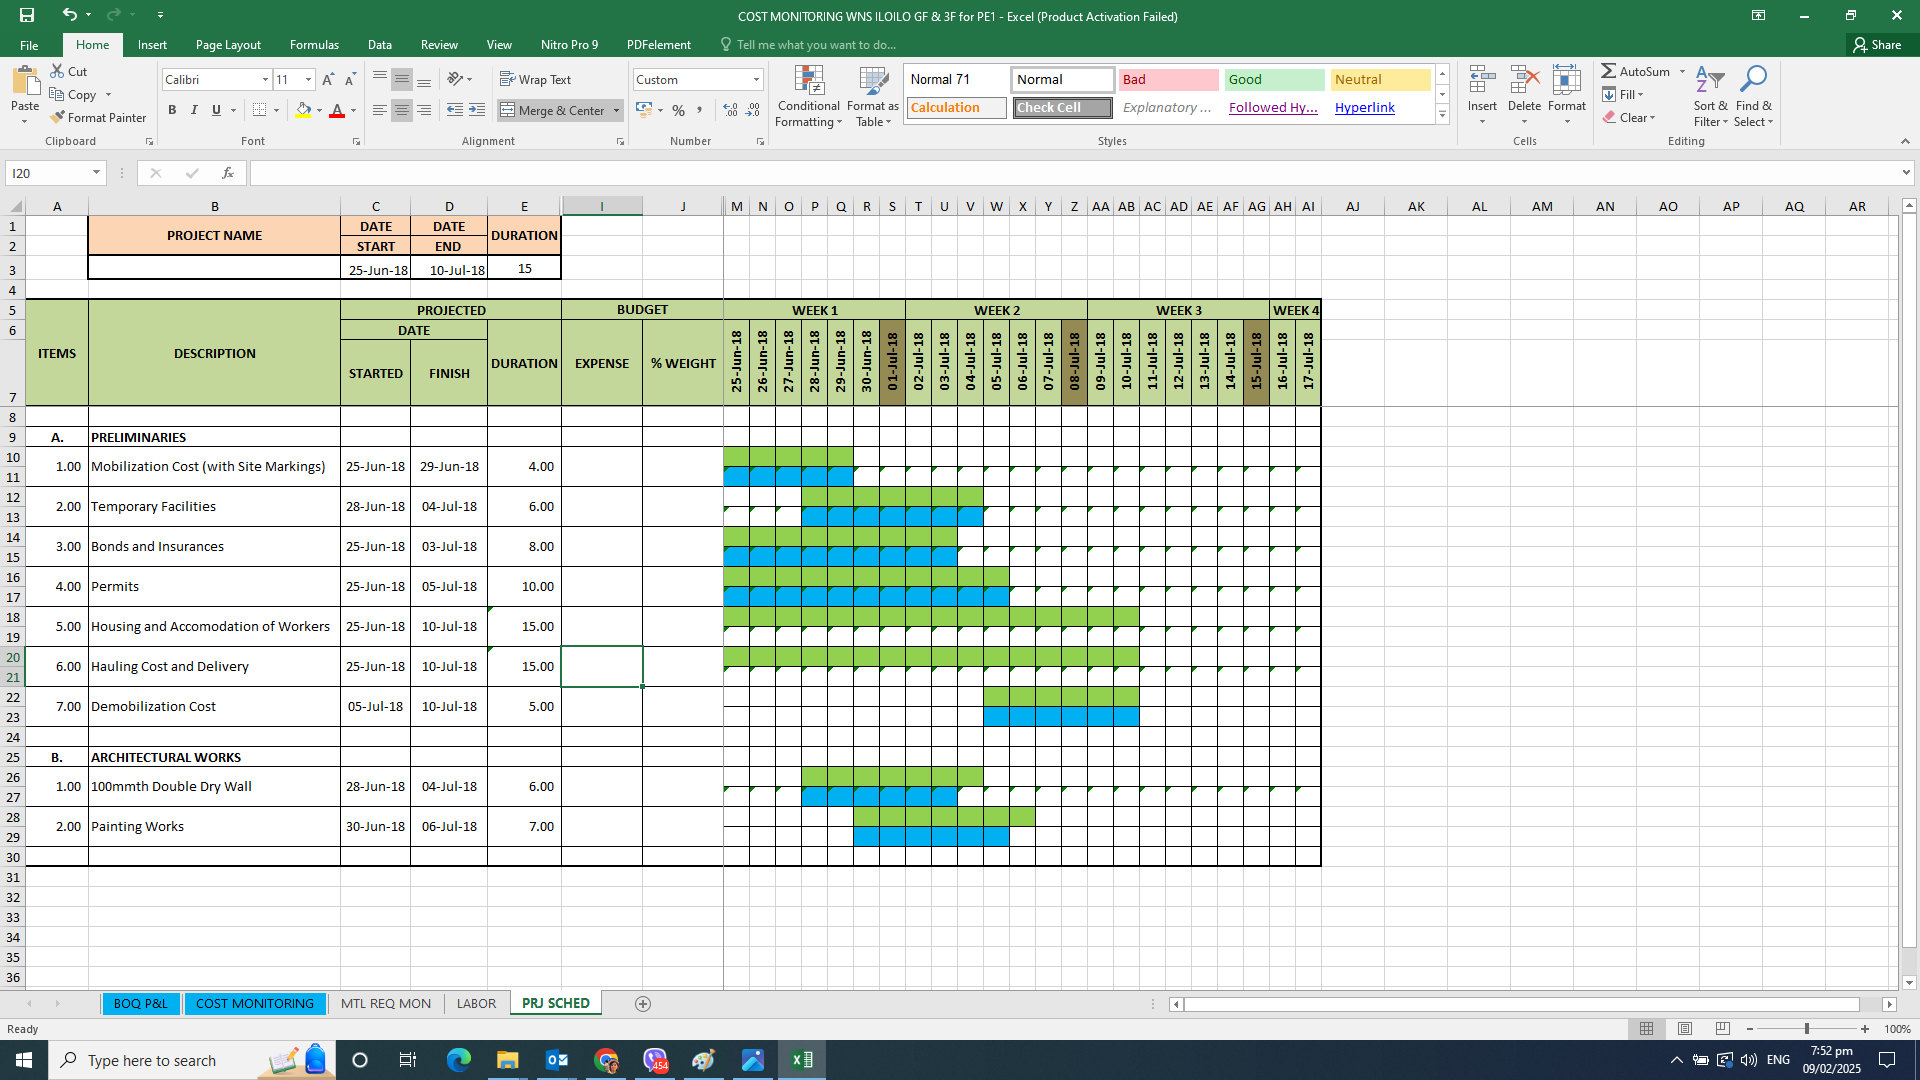This screenshot has height=1080, width=1920.
Task: Switch to the COST MONITORING sheet tab
Action: coord(254,1003)
